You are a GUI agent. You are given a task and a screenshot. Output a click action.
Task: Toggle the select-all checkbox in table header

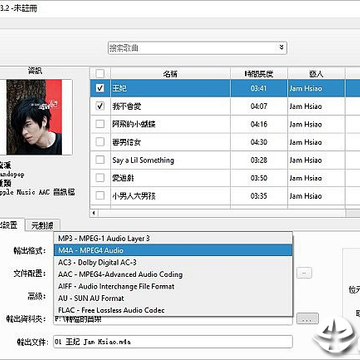click(100, 73)
